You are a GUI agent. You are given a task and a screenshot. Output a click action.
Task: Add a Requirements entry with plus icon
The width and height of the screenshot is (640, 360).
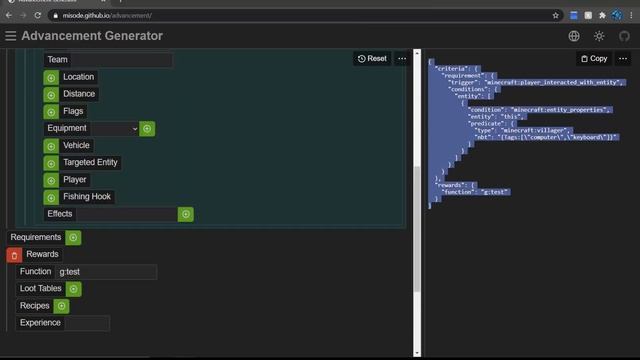(73, 238)
